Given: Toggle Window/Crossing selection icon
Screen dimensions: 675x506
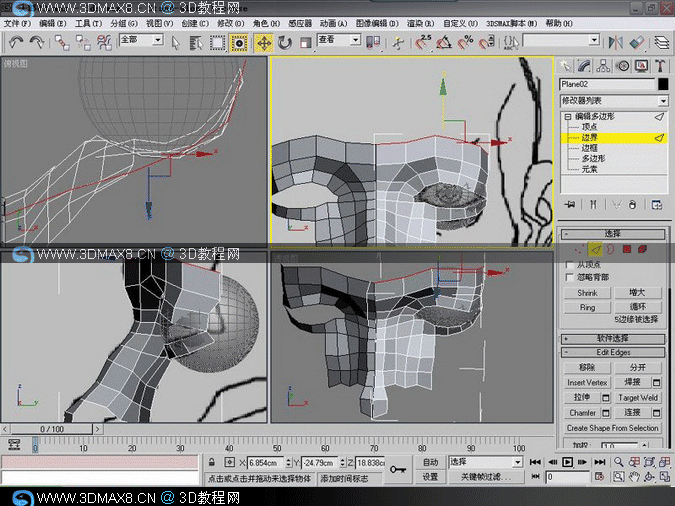Looking at the screenshot, I should pos(239,43).
